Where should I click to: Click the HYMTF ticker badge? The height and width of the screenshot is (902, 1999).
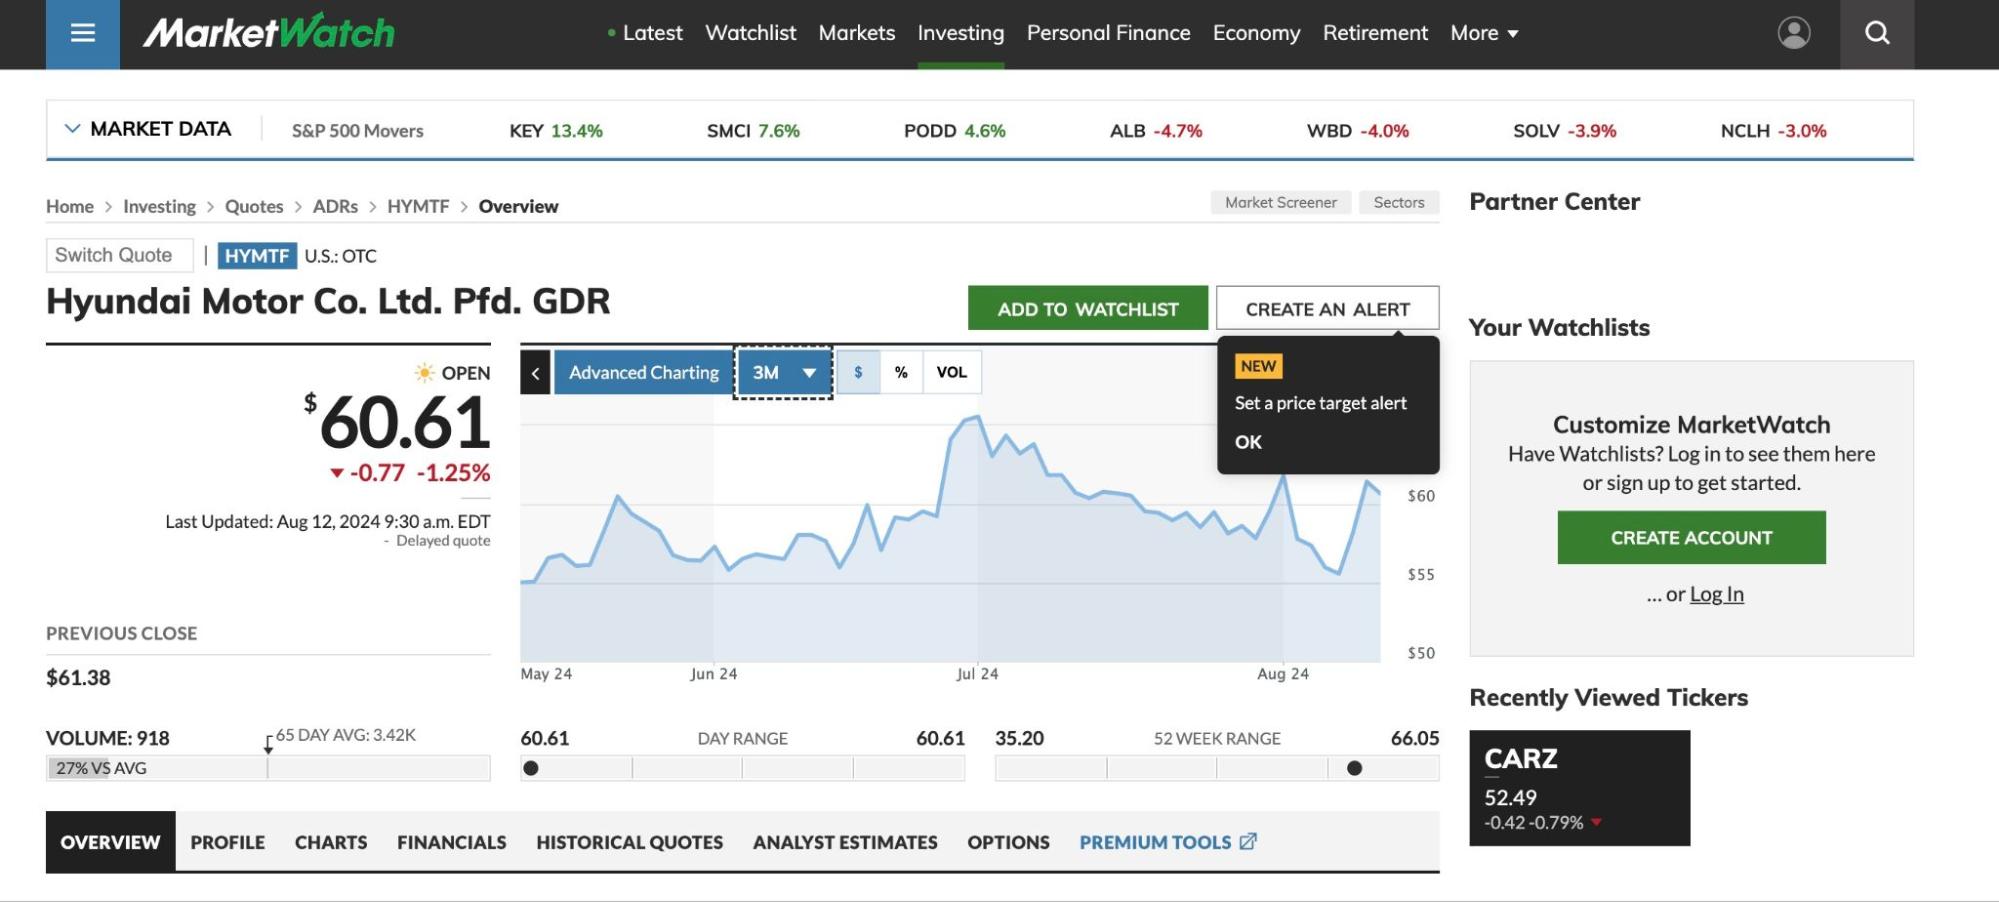click(257, 256)
